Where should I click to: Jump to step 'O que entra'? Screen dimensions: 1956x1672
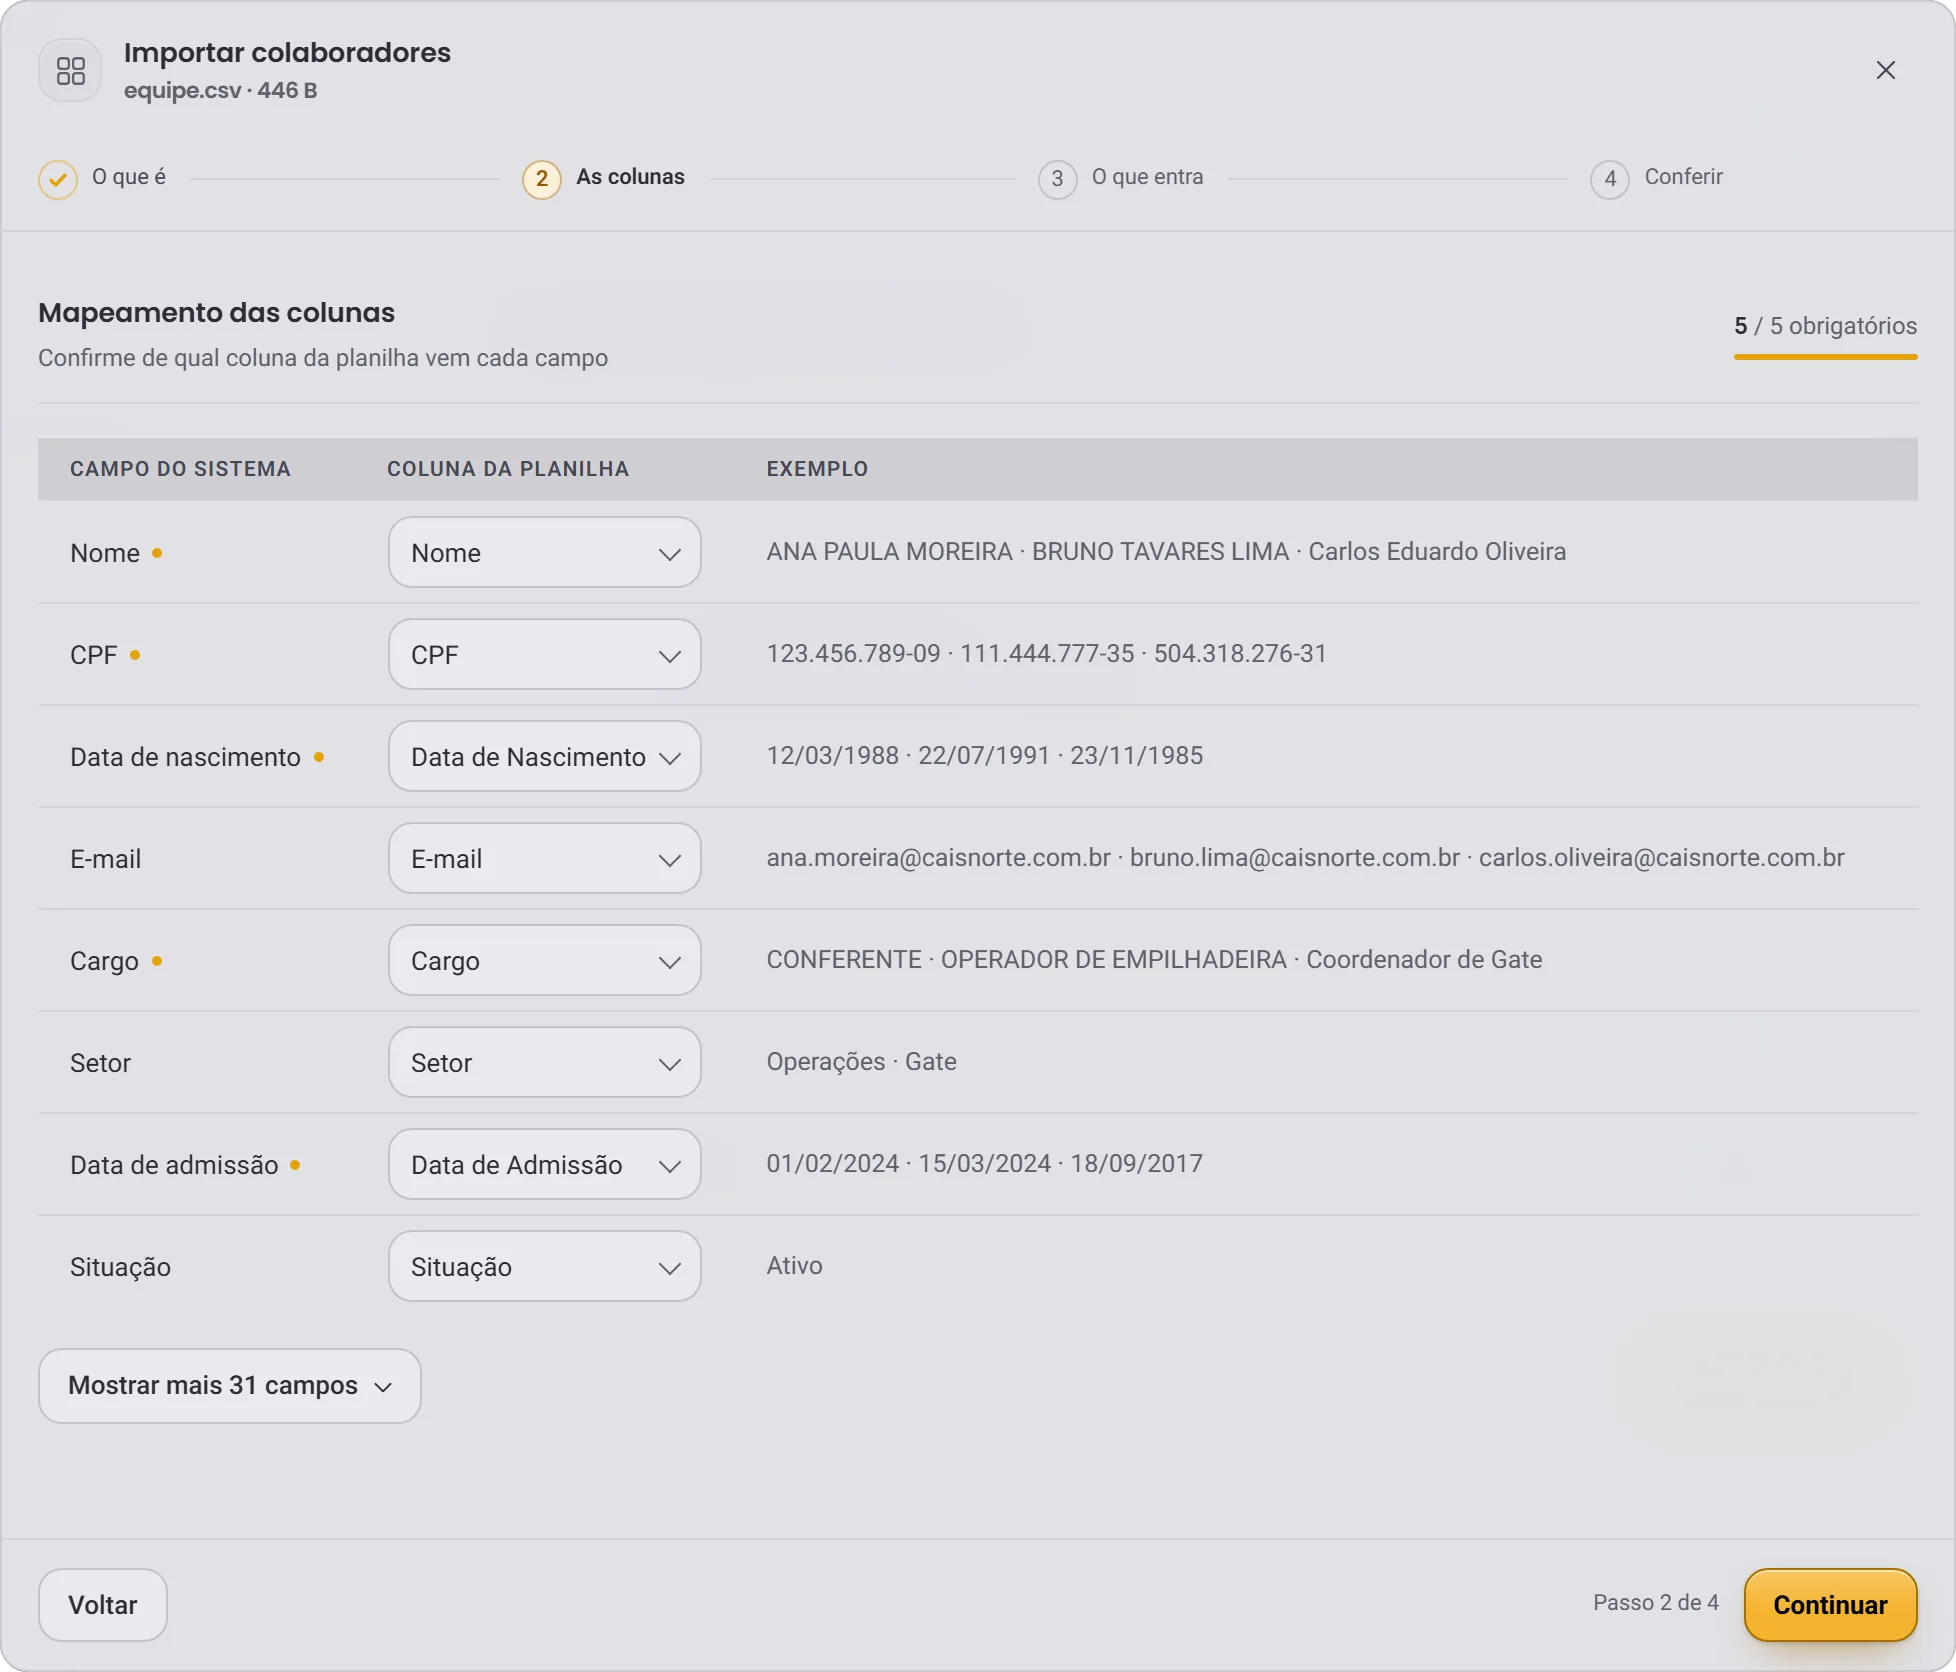(x=1147, y=177)
